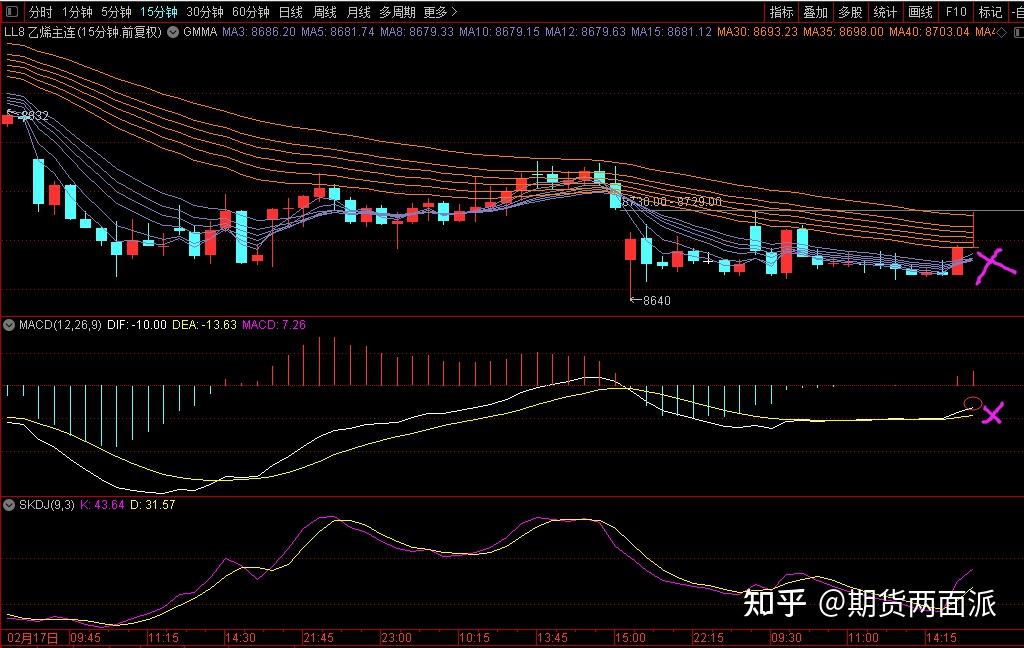Click the MA12: 8679.63 value

585,31
